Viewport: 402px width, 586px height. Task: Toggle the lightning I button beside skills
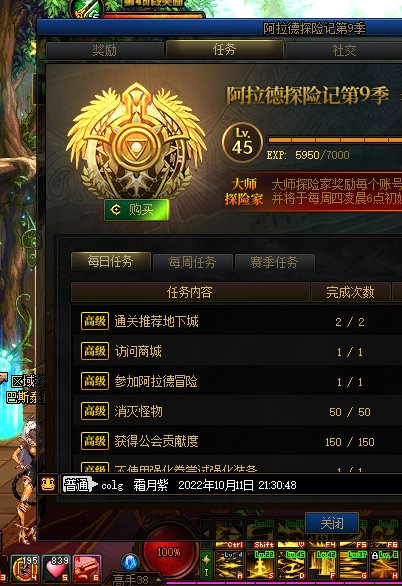(x=207, y=565)
